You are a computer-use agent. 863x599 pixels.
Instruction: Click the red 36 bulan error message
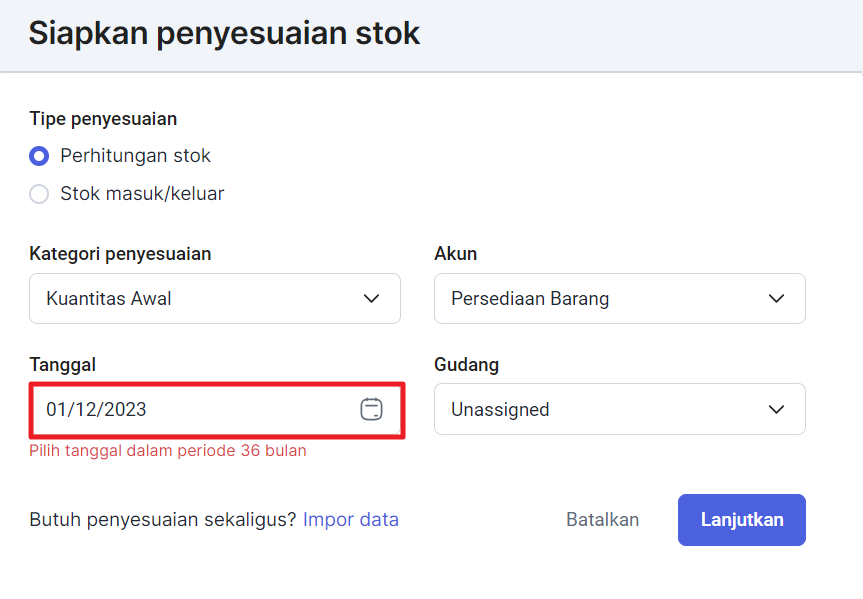pos(168,450)
